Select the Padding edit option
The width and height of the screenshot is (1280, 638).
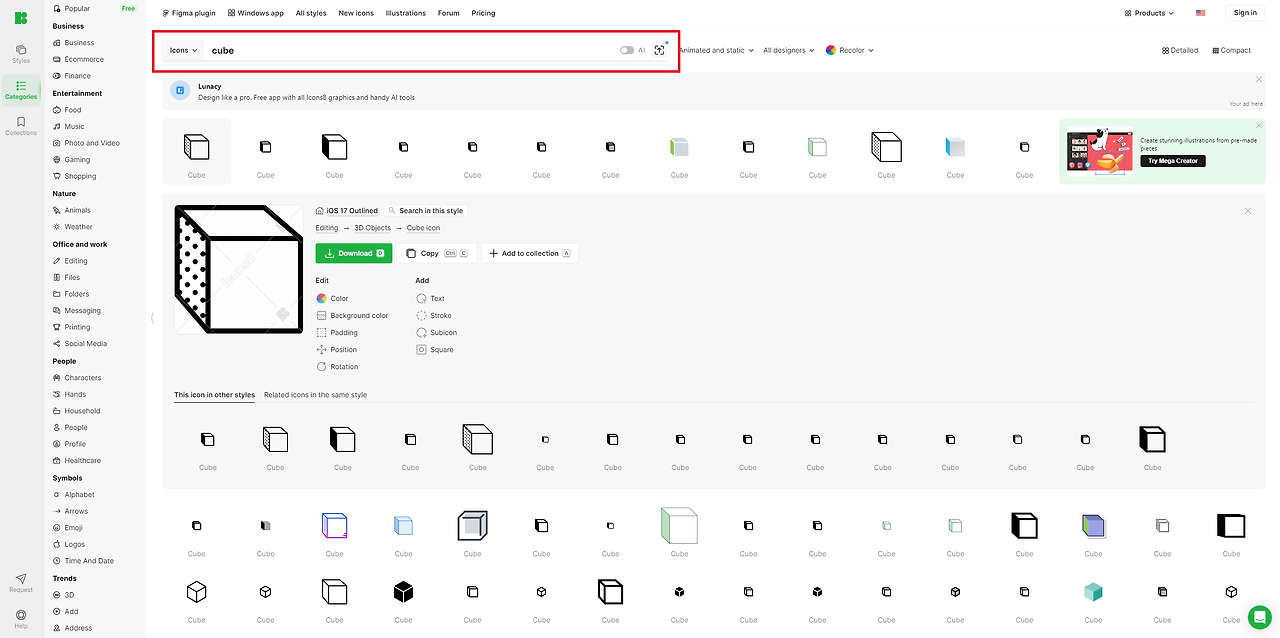click(337, 333)
